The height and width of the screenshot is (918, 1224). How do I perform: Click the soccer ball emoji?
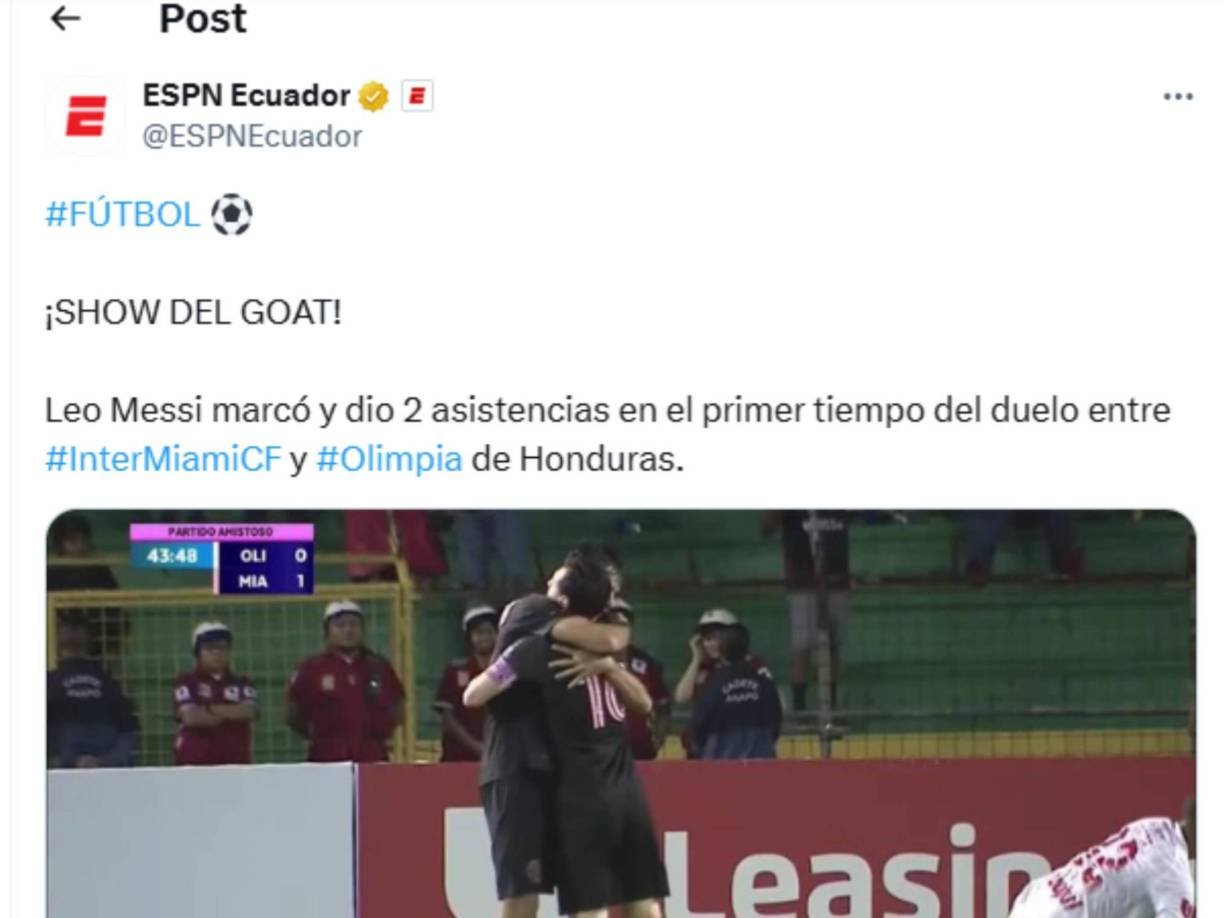(x=231, y=214)
